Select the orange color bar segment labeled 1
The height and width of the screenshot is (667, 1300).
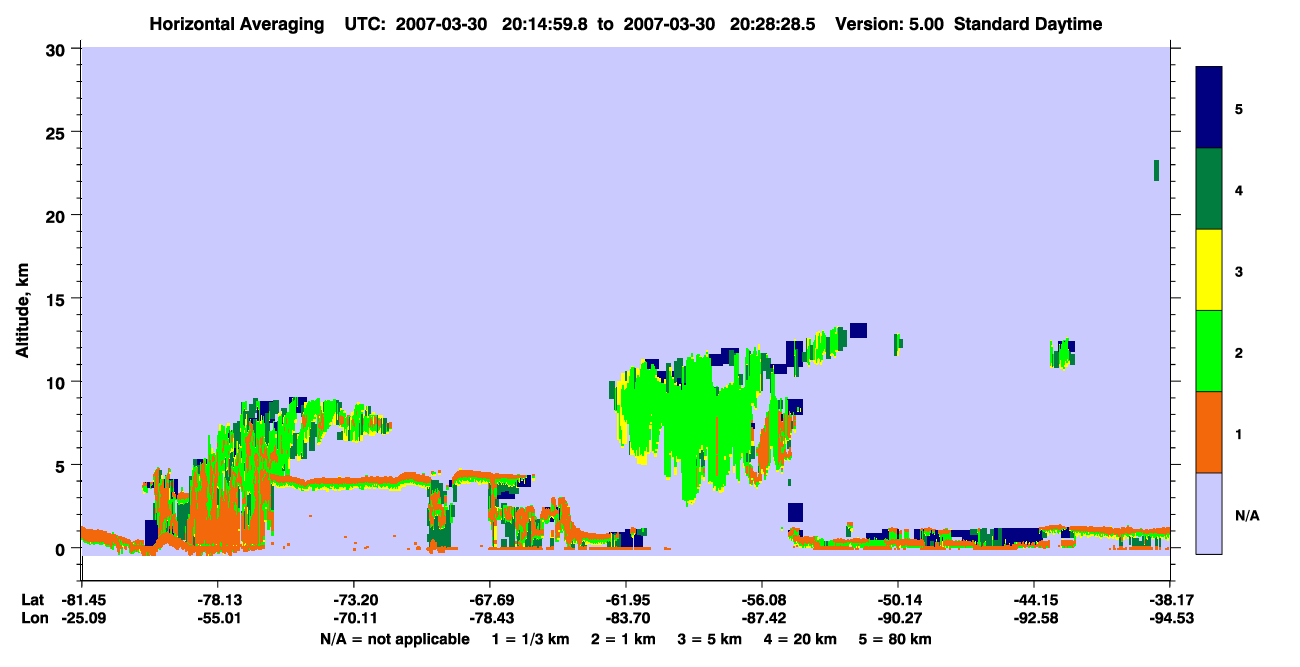click(1209, 432)
